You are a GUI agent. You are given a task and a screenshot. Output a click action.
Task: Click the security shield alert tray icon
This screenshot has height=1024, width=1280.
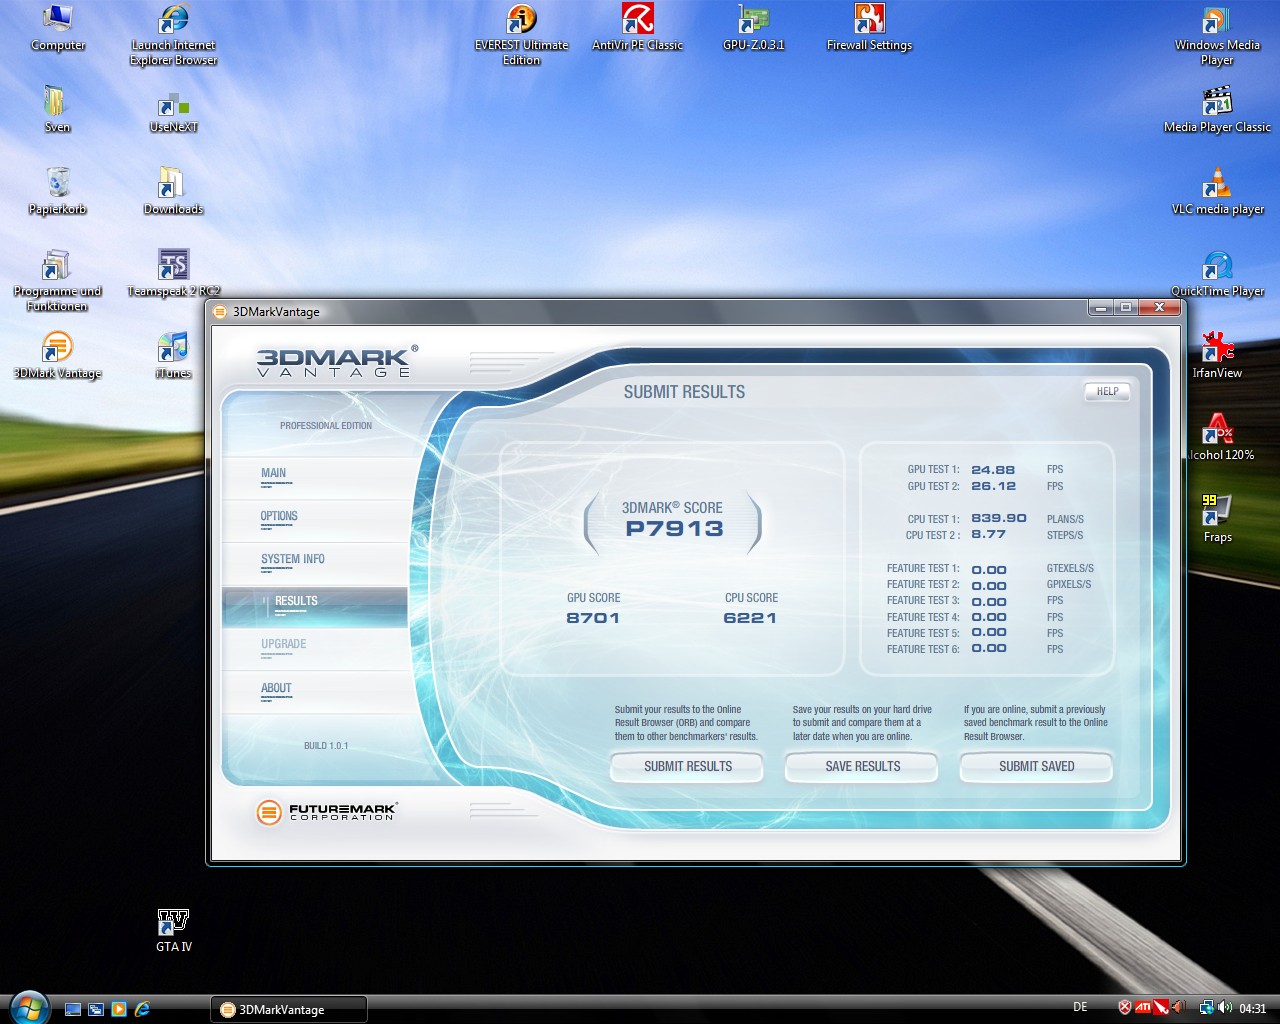click(x=1124, y=1008)
